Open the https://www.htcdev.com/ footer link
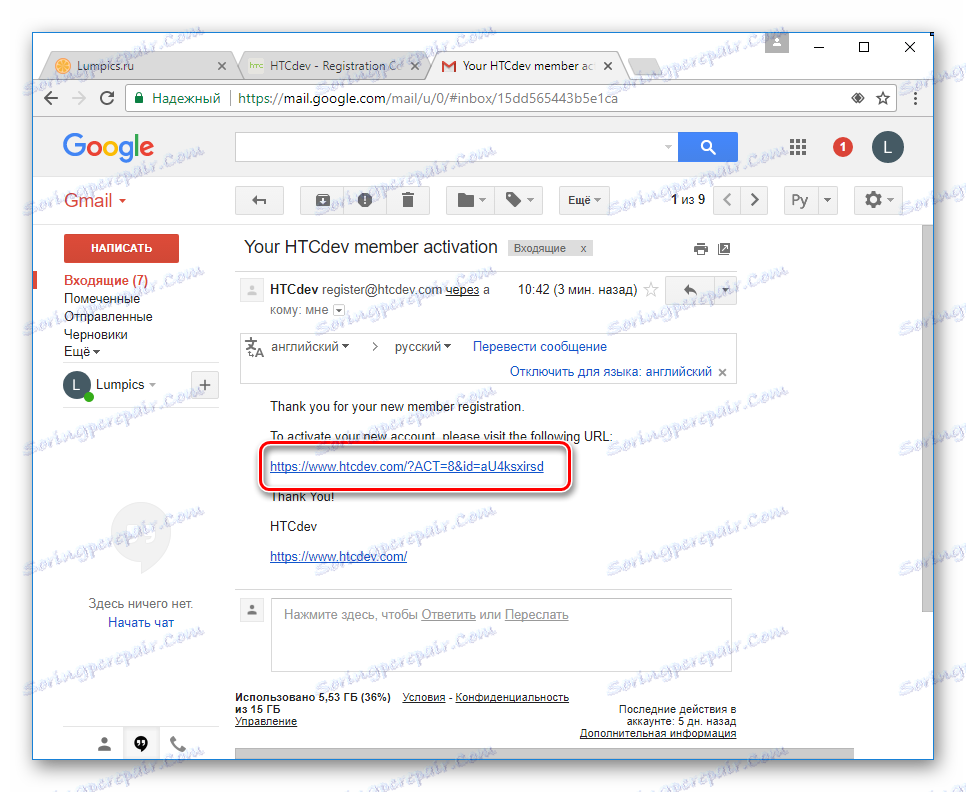The width and height of the screenshot is (966, 792). pyautogui.click(x=338, y=557)
